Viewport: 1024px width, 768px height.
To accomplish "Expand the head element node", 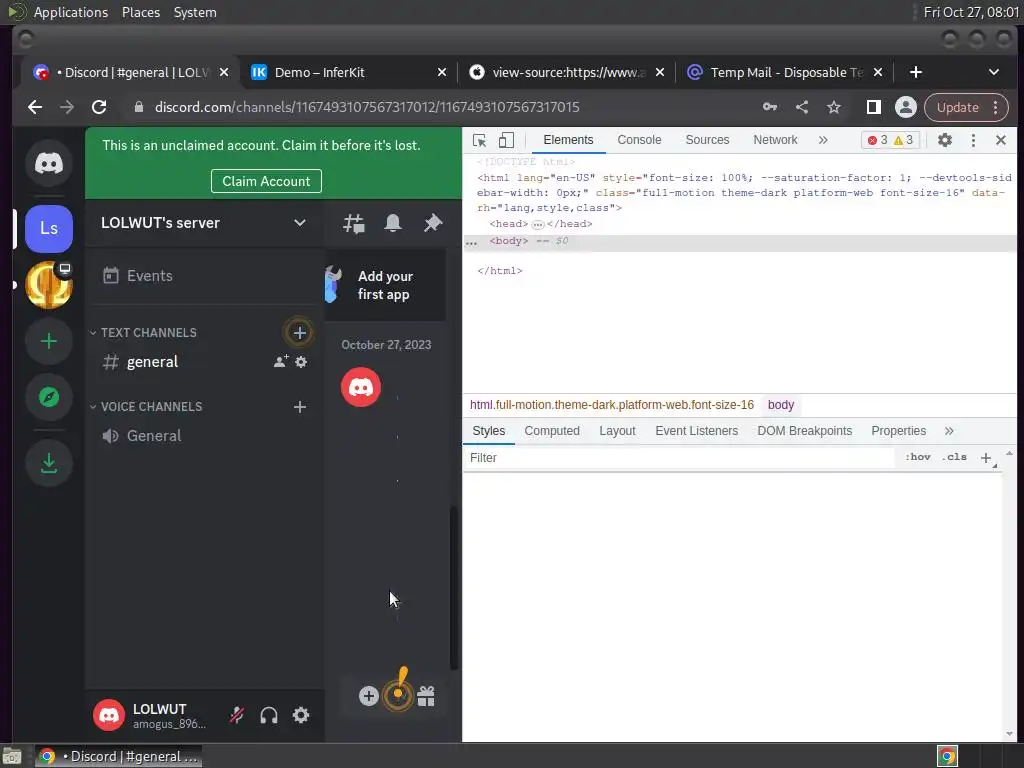I will [537, 225].
